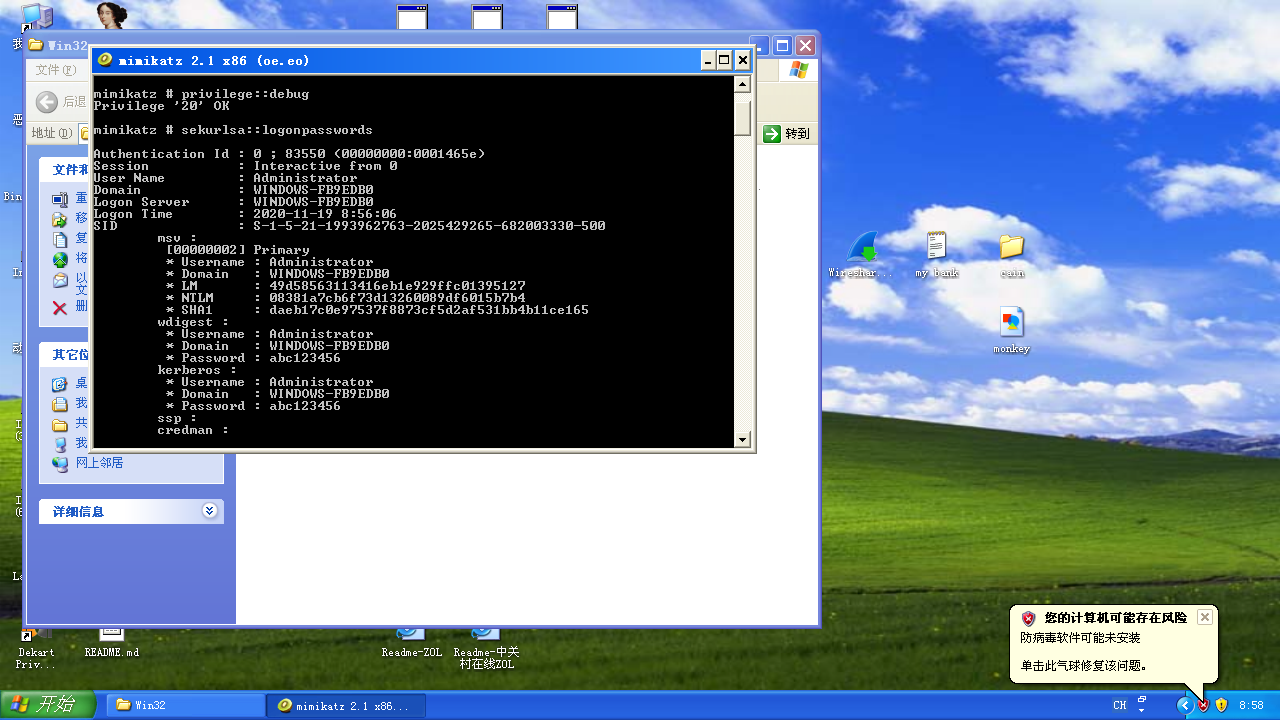Open the Start (开始) menu
This screenshot has height=720, width=1280.
pos(49,705)
